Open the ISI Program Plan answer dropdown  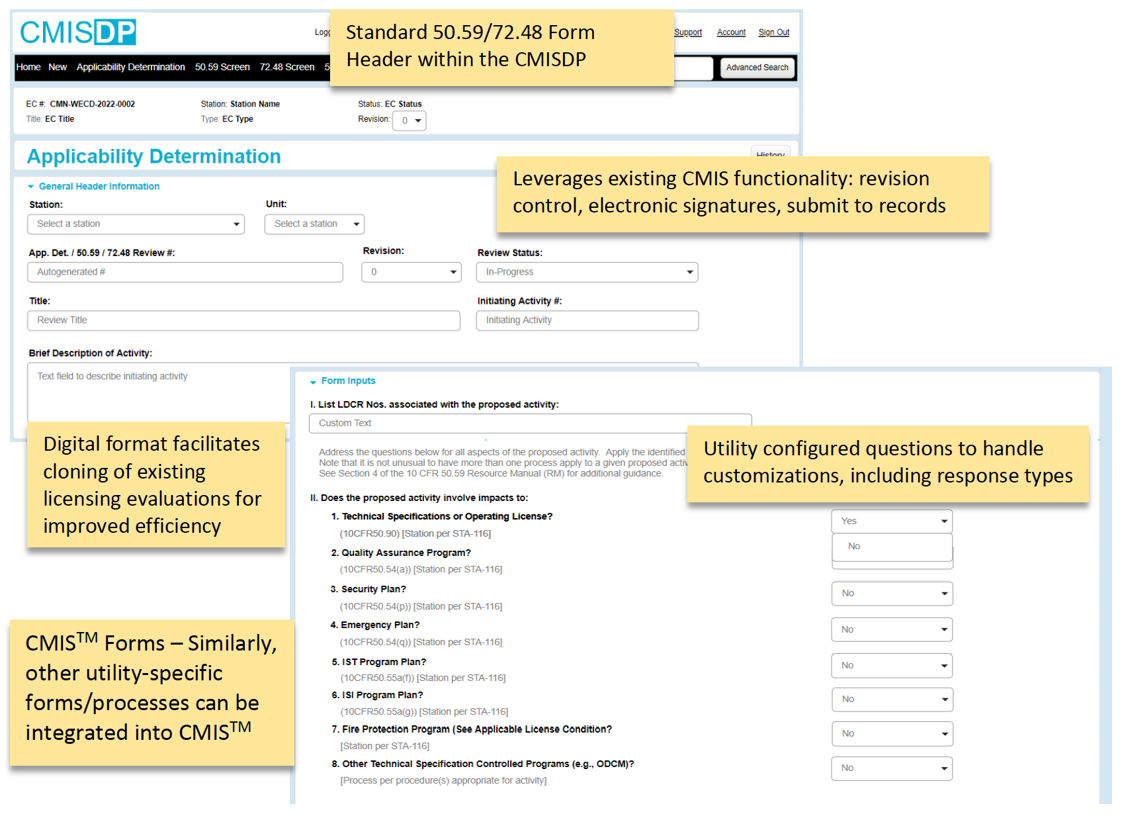tap(892, 699)
